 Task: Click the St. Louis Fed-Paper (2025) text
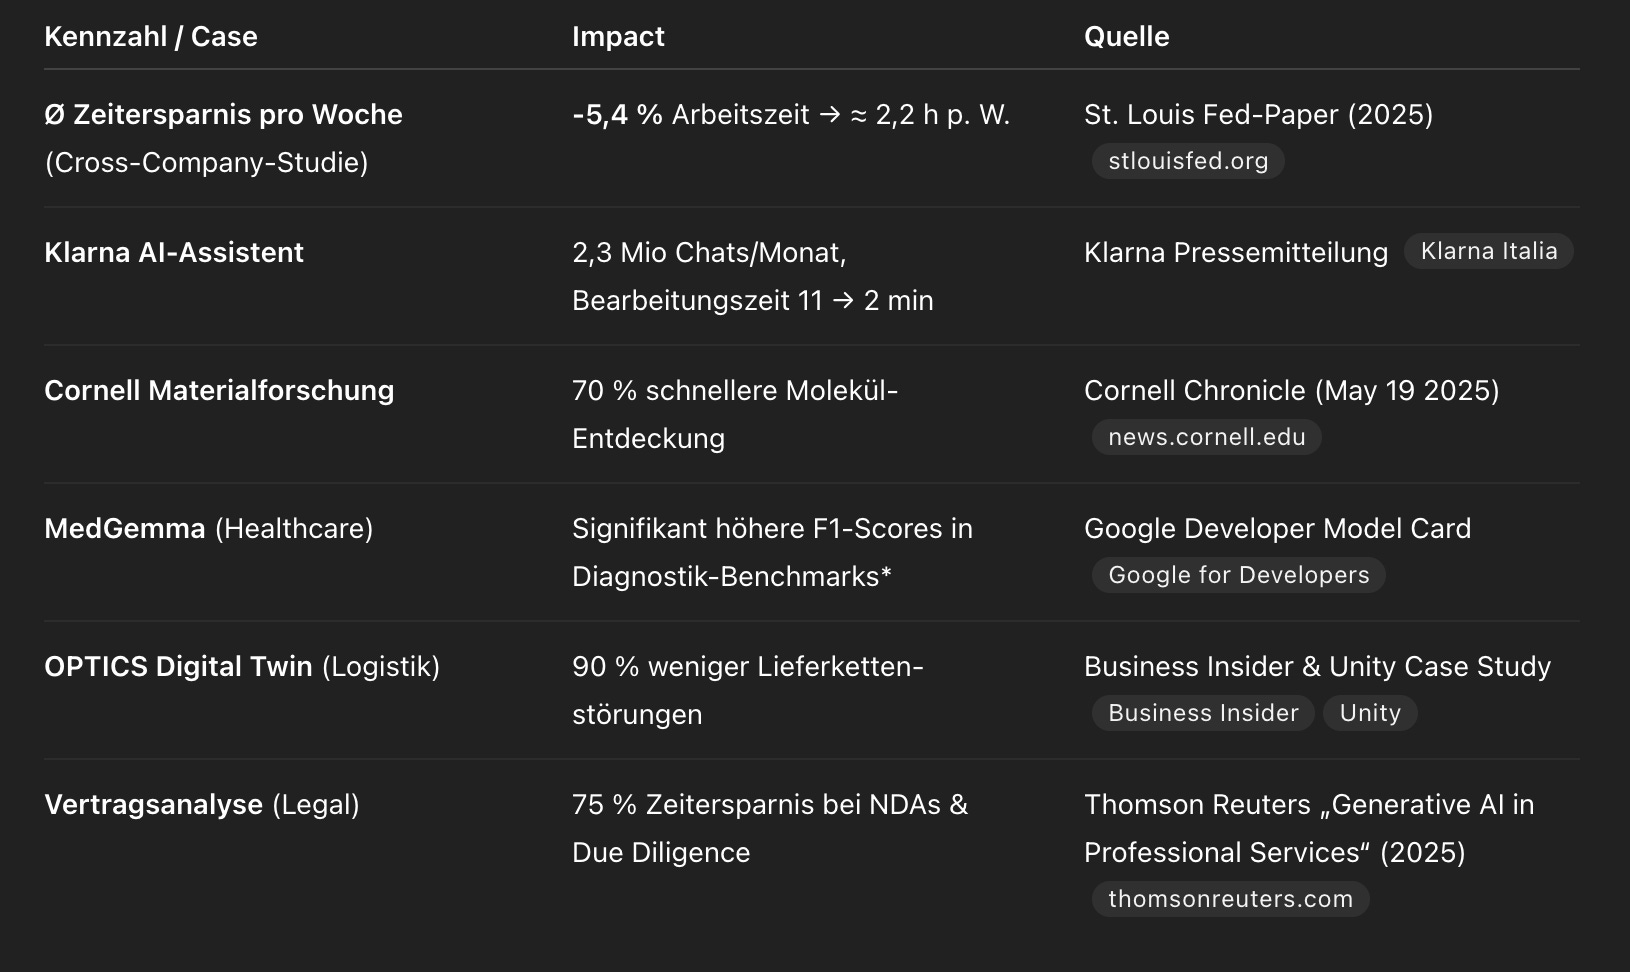1259,114
